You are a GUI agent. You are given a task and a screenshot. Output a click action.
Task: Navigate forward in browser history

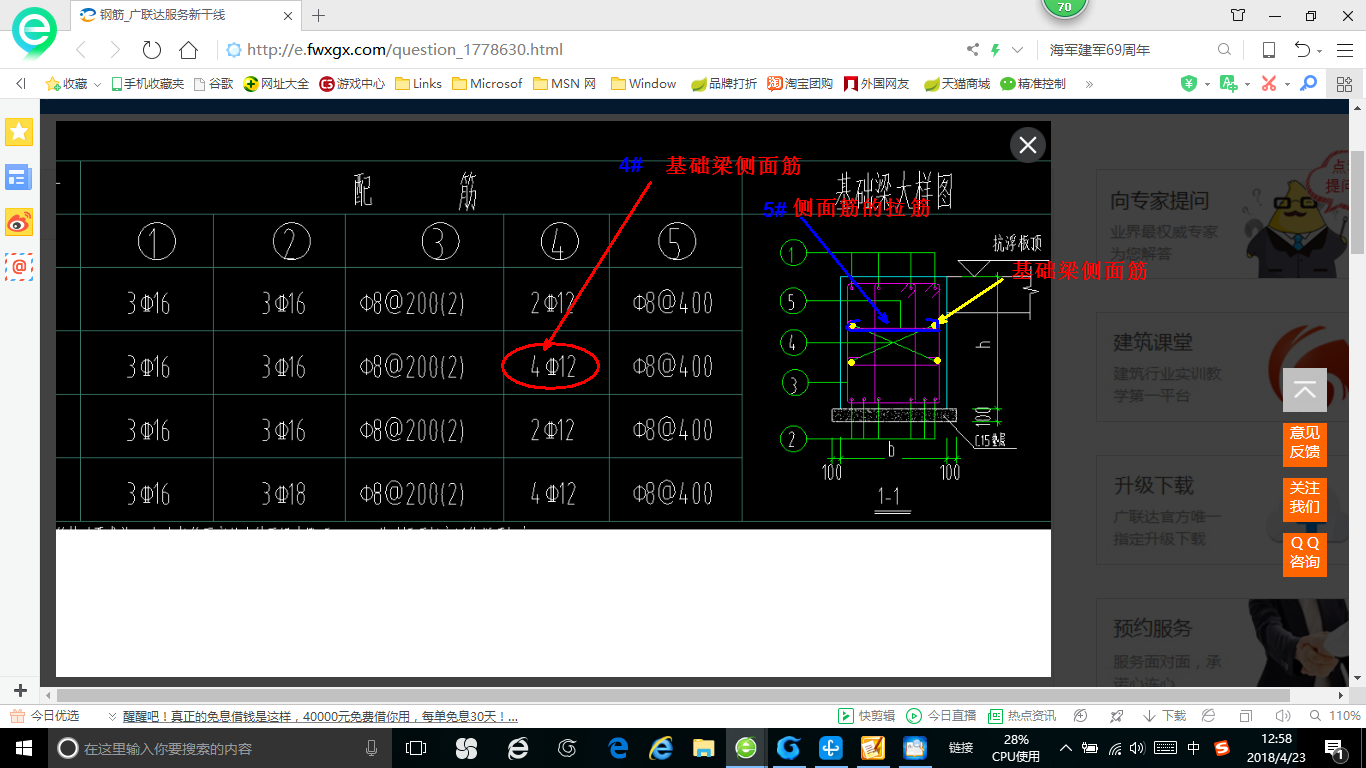pyautogui.click(x=115, y=50)
